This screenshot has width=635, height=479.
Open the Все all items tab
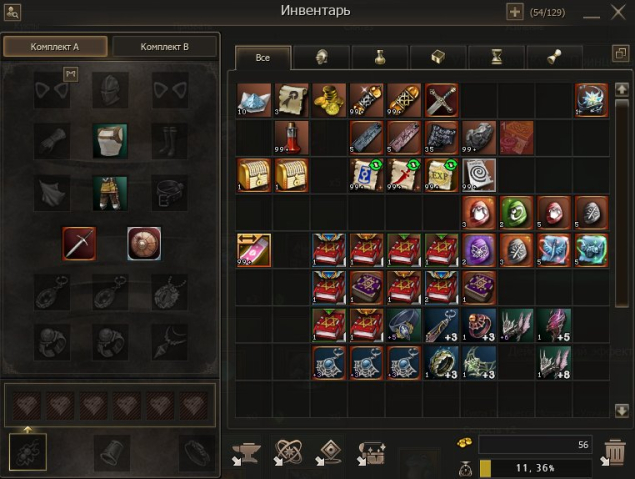point(263,57)
